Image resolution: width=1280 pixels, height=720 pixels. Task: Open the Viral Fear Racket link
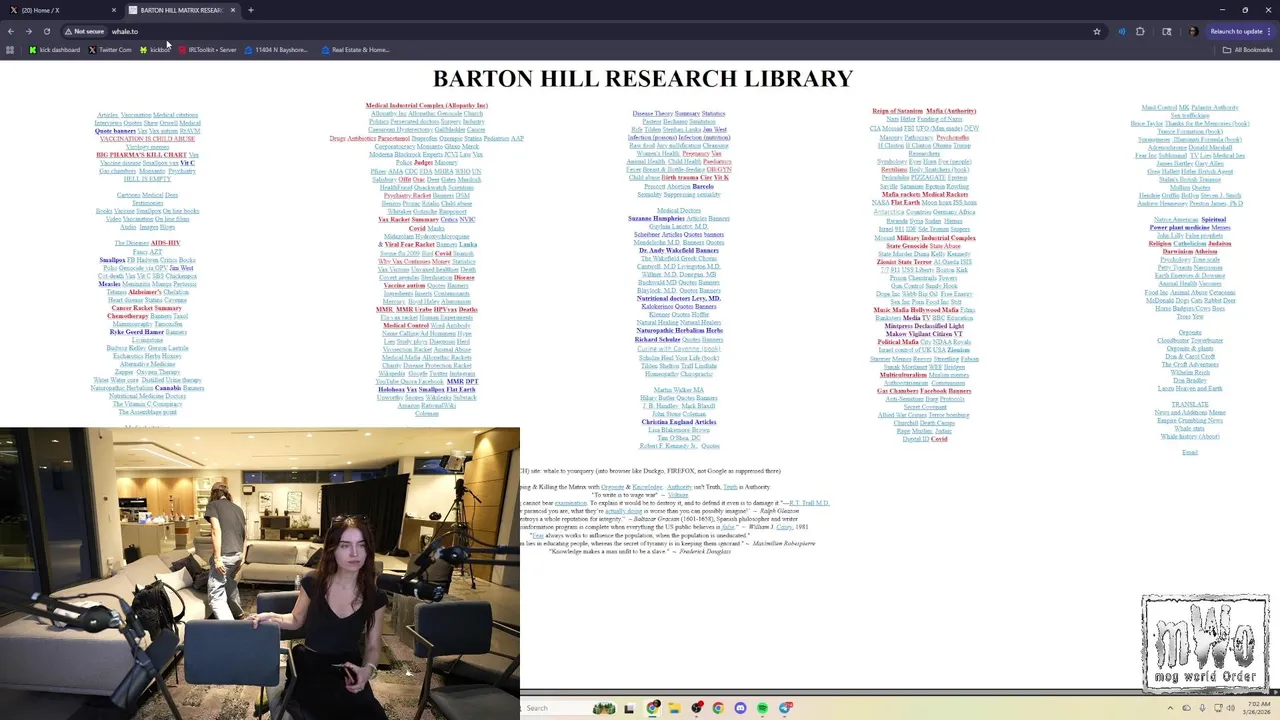point(409,244)
